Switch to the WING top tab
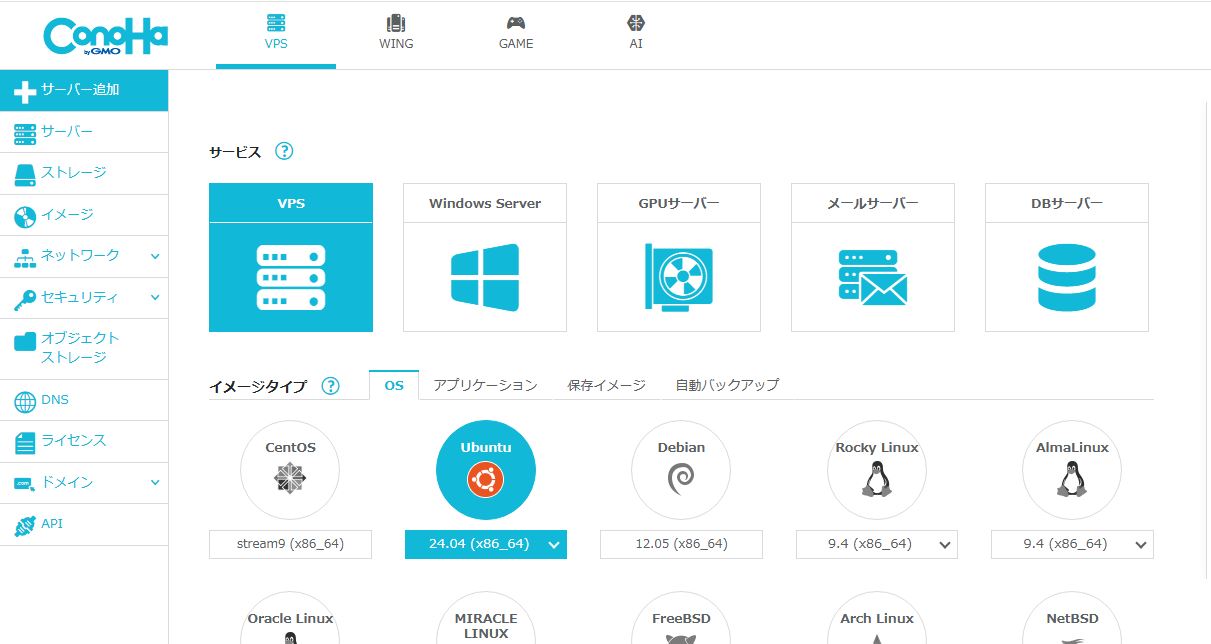This screenshot has width=1211, height=644. point(396,33)
